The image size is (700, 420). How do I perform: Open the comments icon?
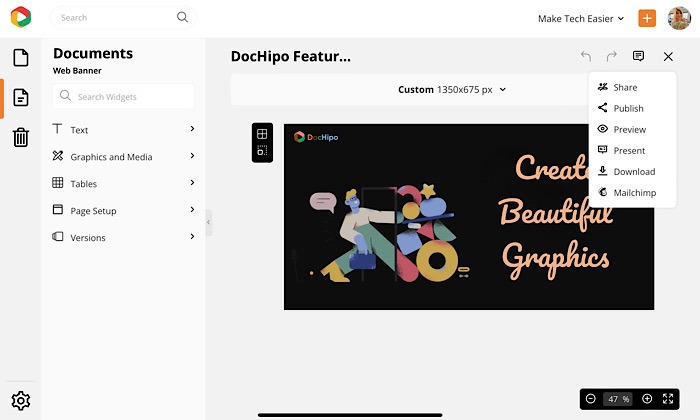click(639, 57)
